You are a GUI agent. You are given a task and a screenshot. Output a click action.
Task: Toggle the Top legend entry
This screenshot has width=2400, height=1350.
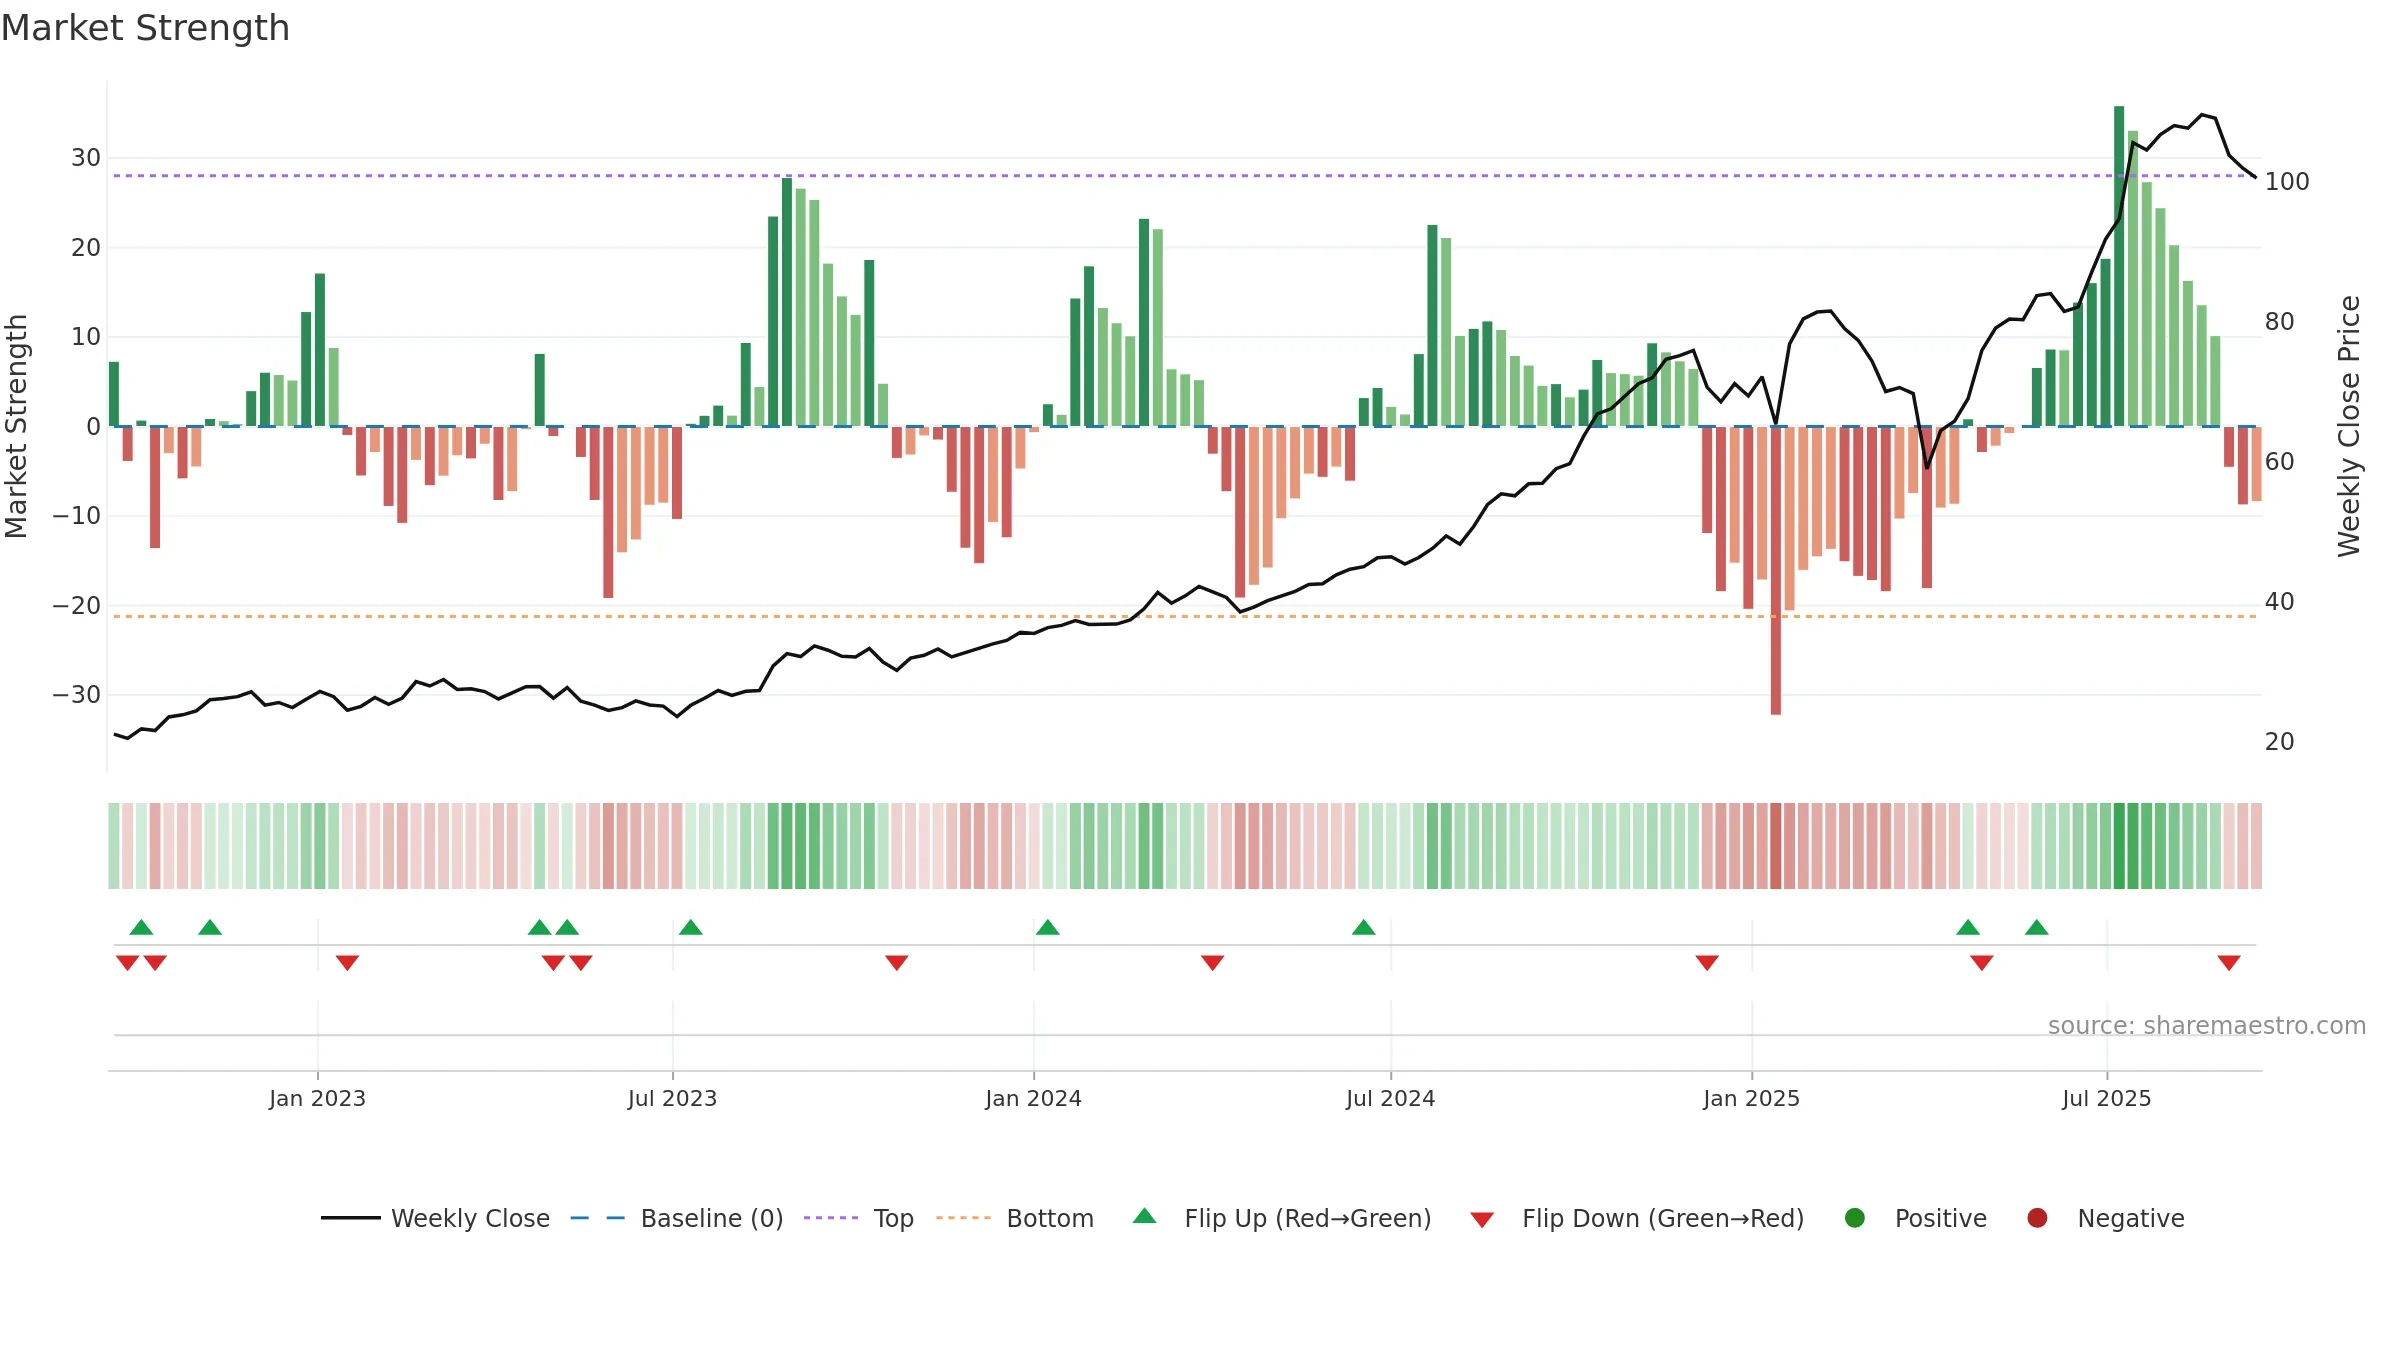pos(859,1218)
